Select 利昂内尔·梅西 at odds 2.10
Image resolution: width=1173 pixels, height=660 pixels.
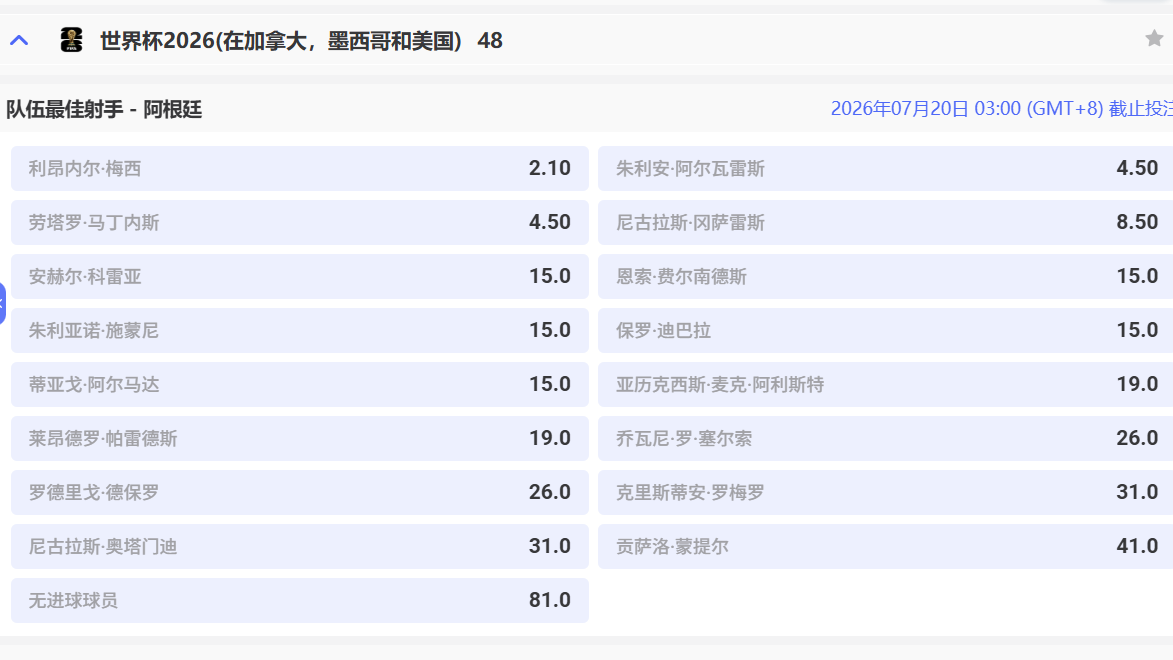[299, 169]
